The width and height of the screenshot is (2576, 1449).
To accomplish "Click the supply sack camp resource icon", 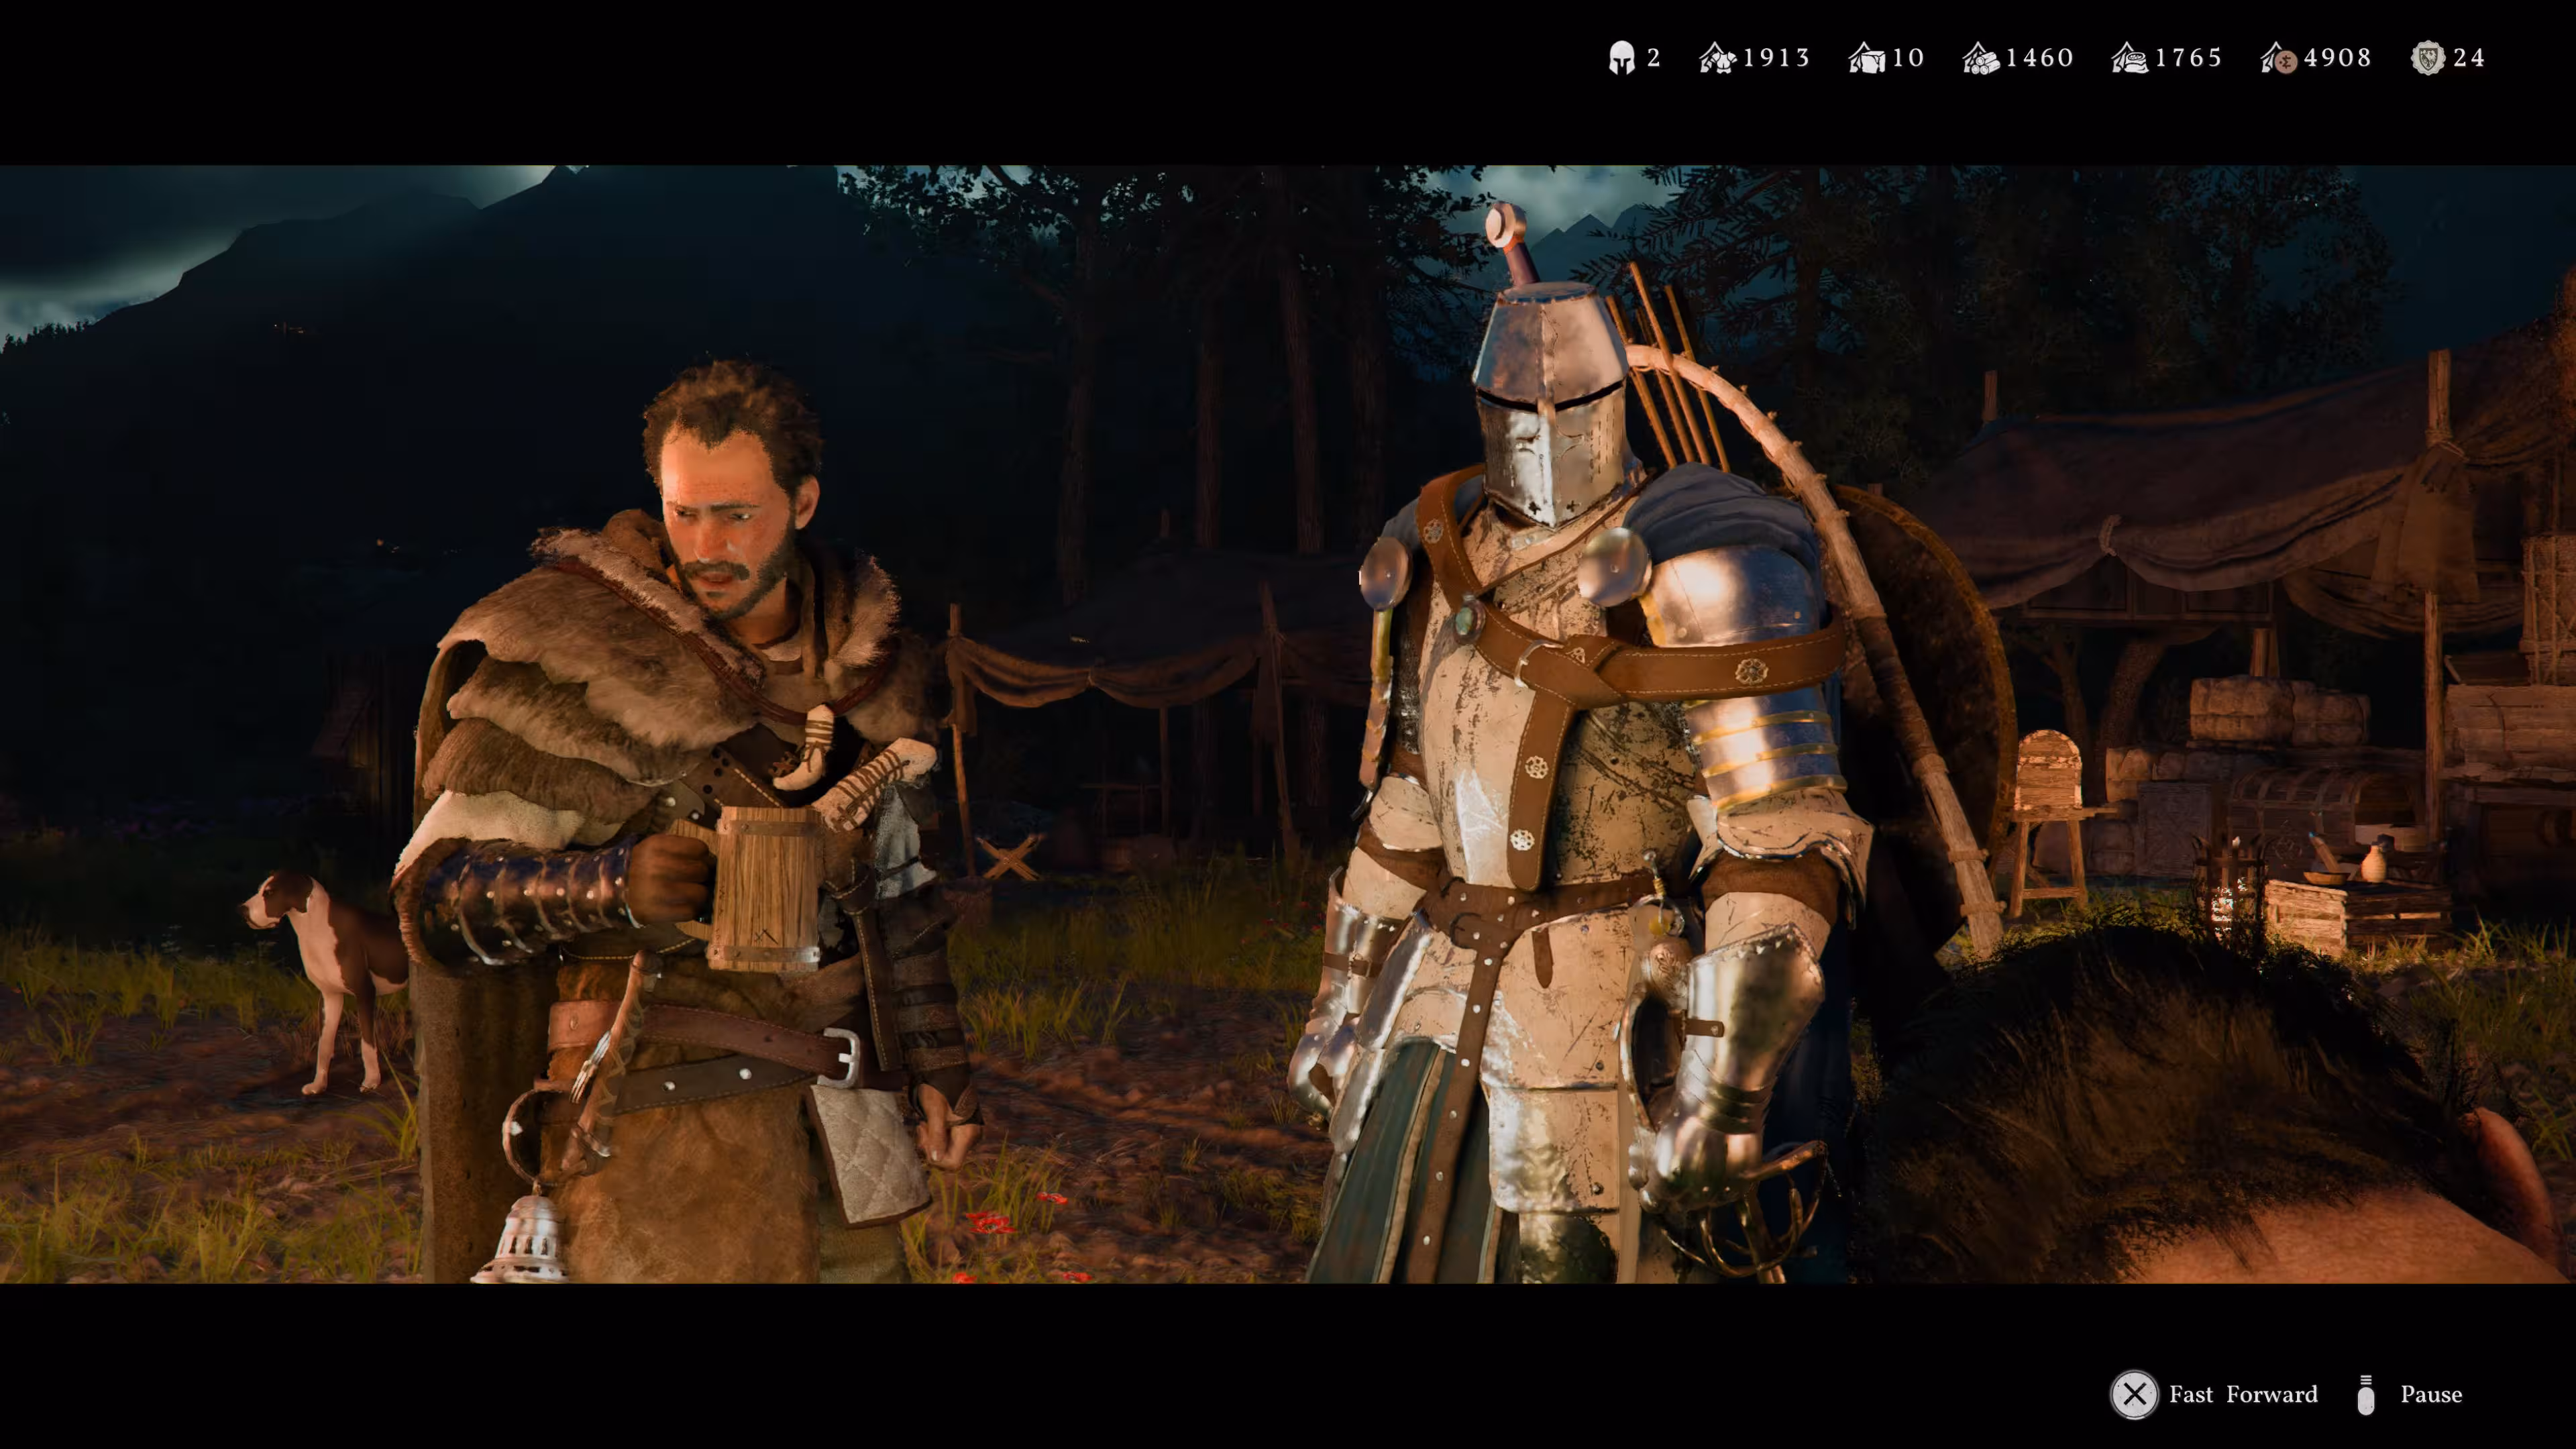I will click(x=2130, y=58).
